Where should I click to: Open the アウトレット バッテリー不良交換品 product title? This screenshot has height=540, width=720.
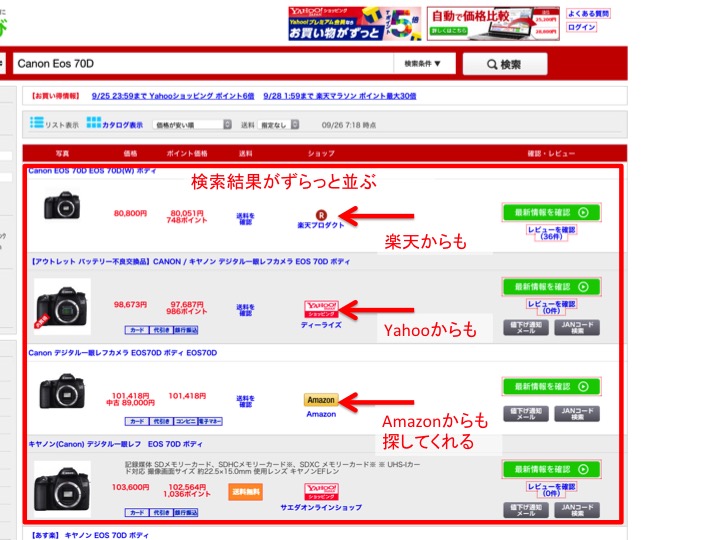(x=190, y=261)
